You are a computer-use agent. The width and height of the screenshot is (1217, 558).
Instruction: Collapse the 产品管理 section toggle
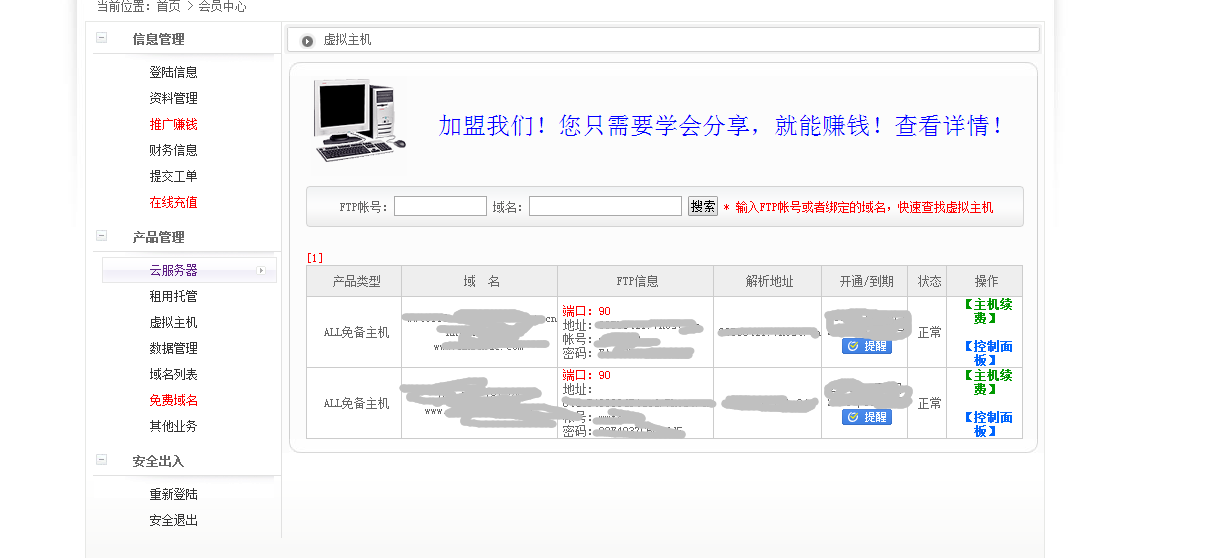[x=101, y=236]
